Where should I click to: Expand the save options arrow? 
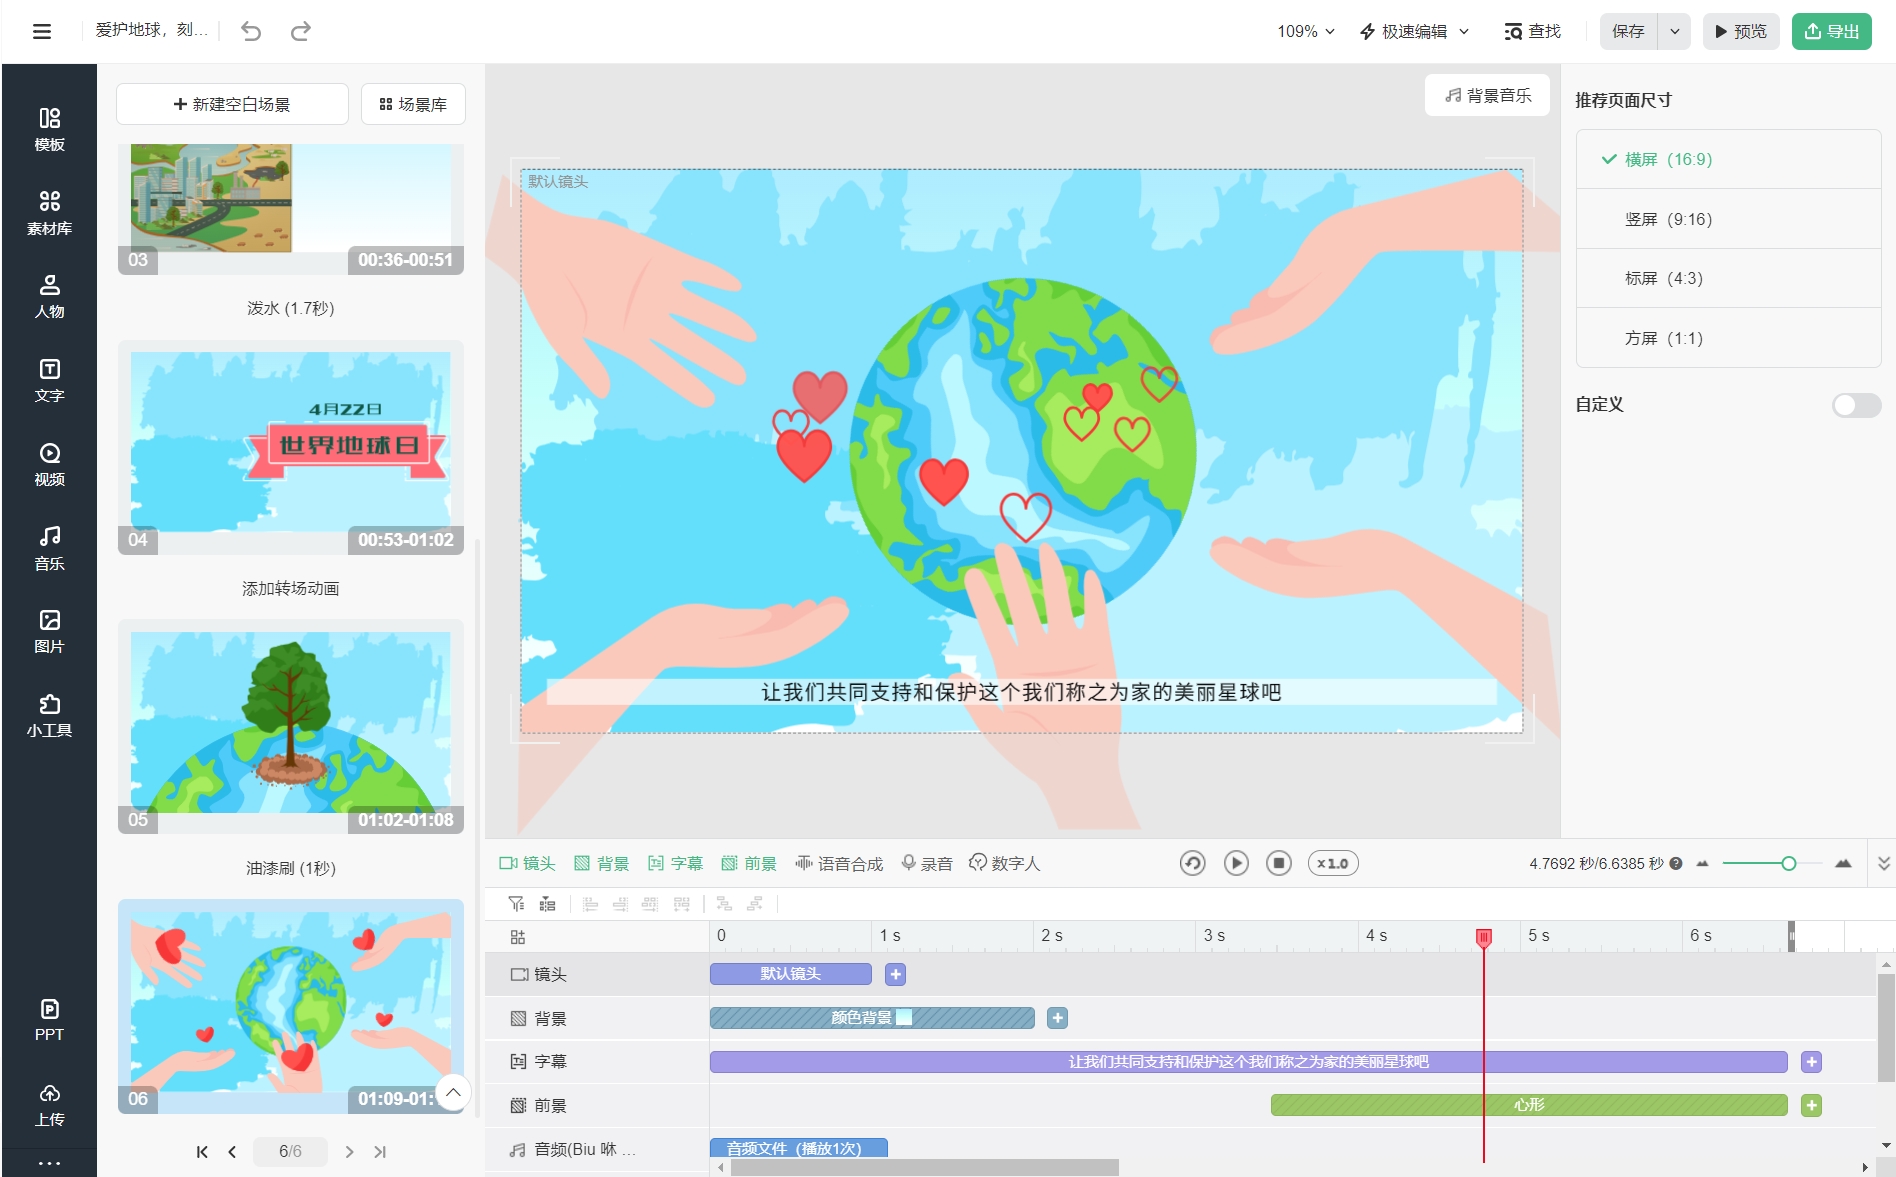click(x=1674, y=31)
